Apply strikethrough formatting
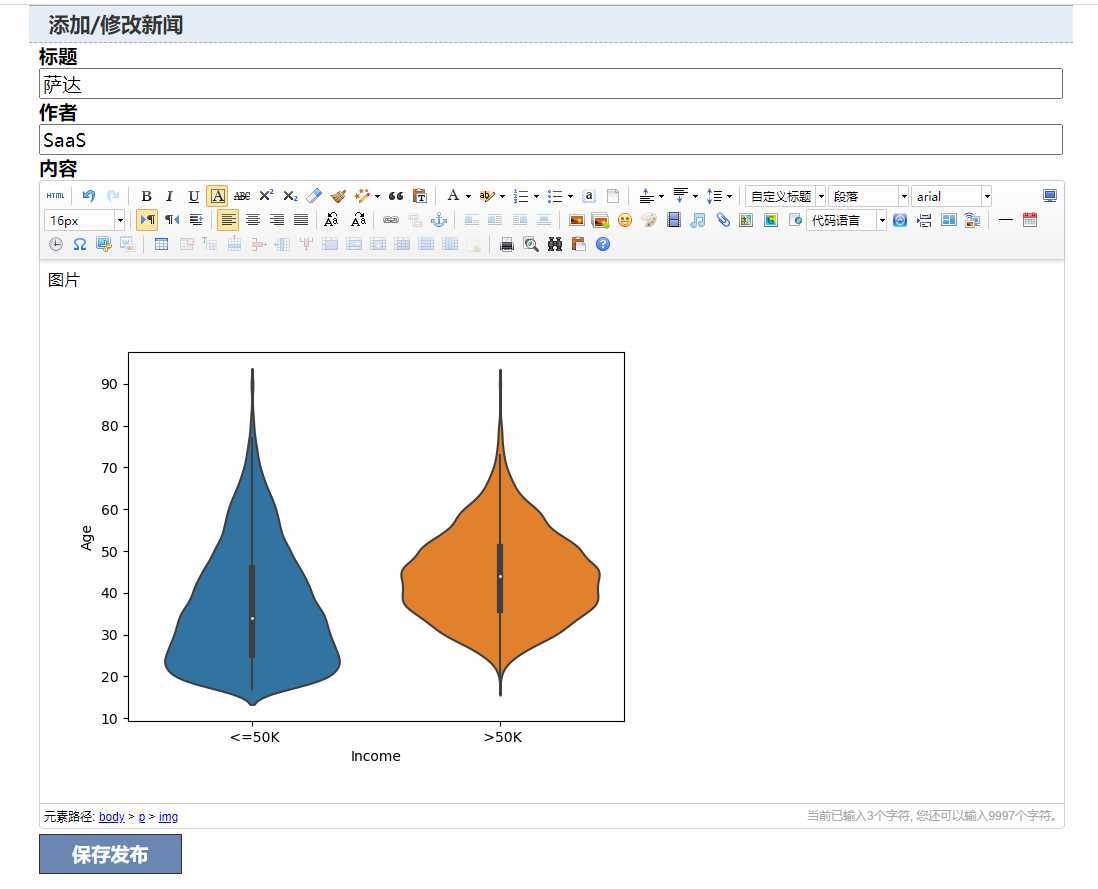This screenshot has width=1098, height=889. (242, 196)
